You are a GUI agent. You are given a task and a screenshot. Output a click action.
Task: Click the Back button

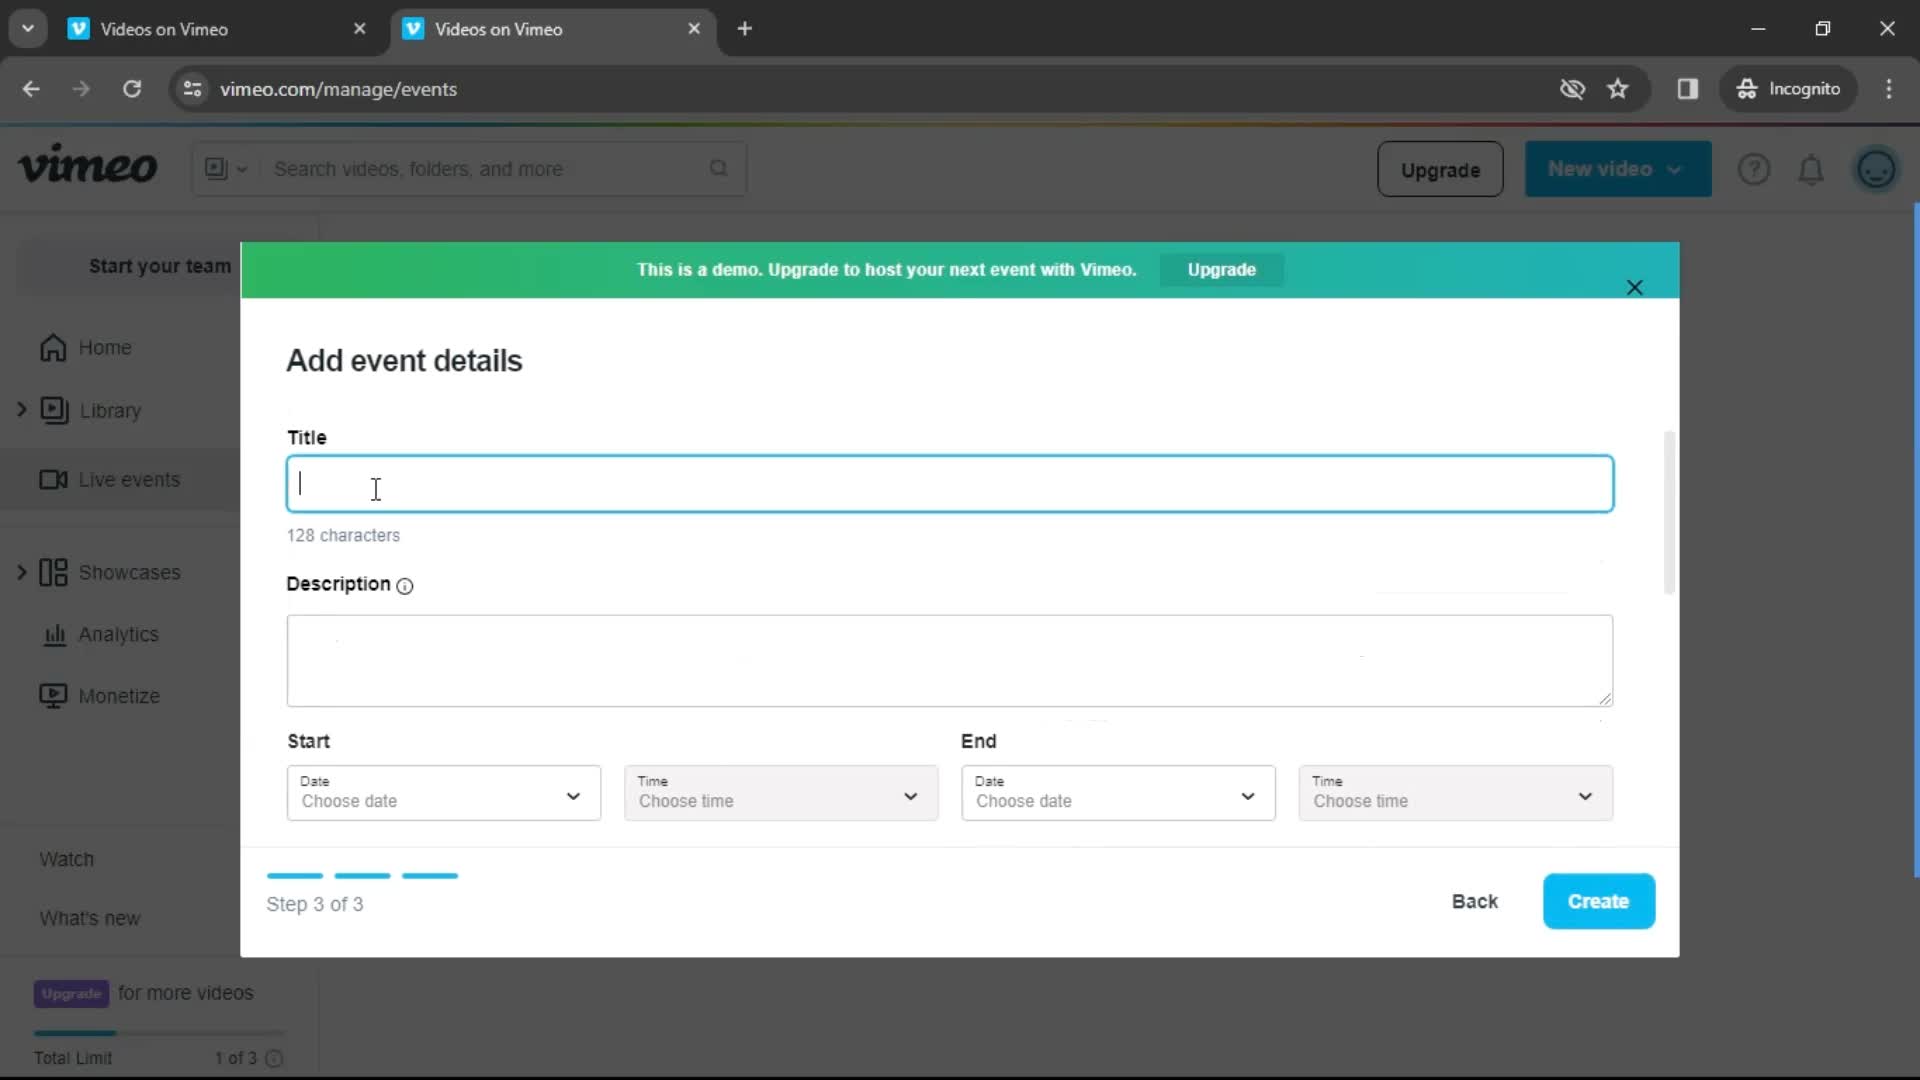pyautogui.click(x=1475, y=901)
